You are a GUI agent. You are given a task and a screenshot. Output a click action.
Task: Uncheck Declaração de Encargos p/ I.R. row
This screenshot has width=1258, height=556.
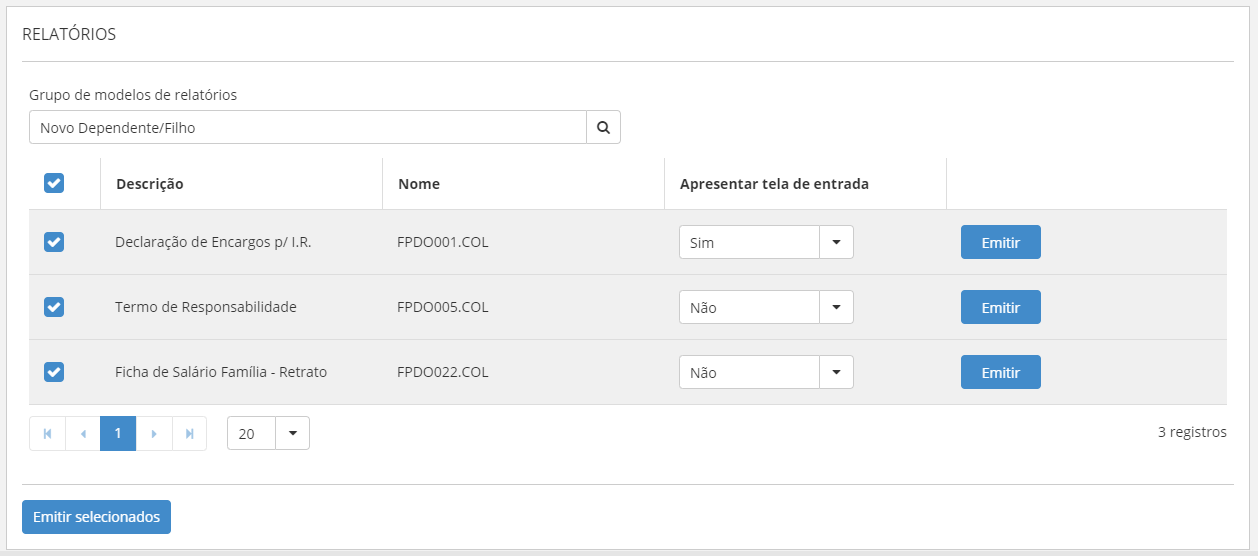pos(54,242)
